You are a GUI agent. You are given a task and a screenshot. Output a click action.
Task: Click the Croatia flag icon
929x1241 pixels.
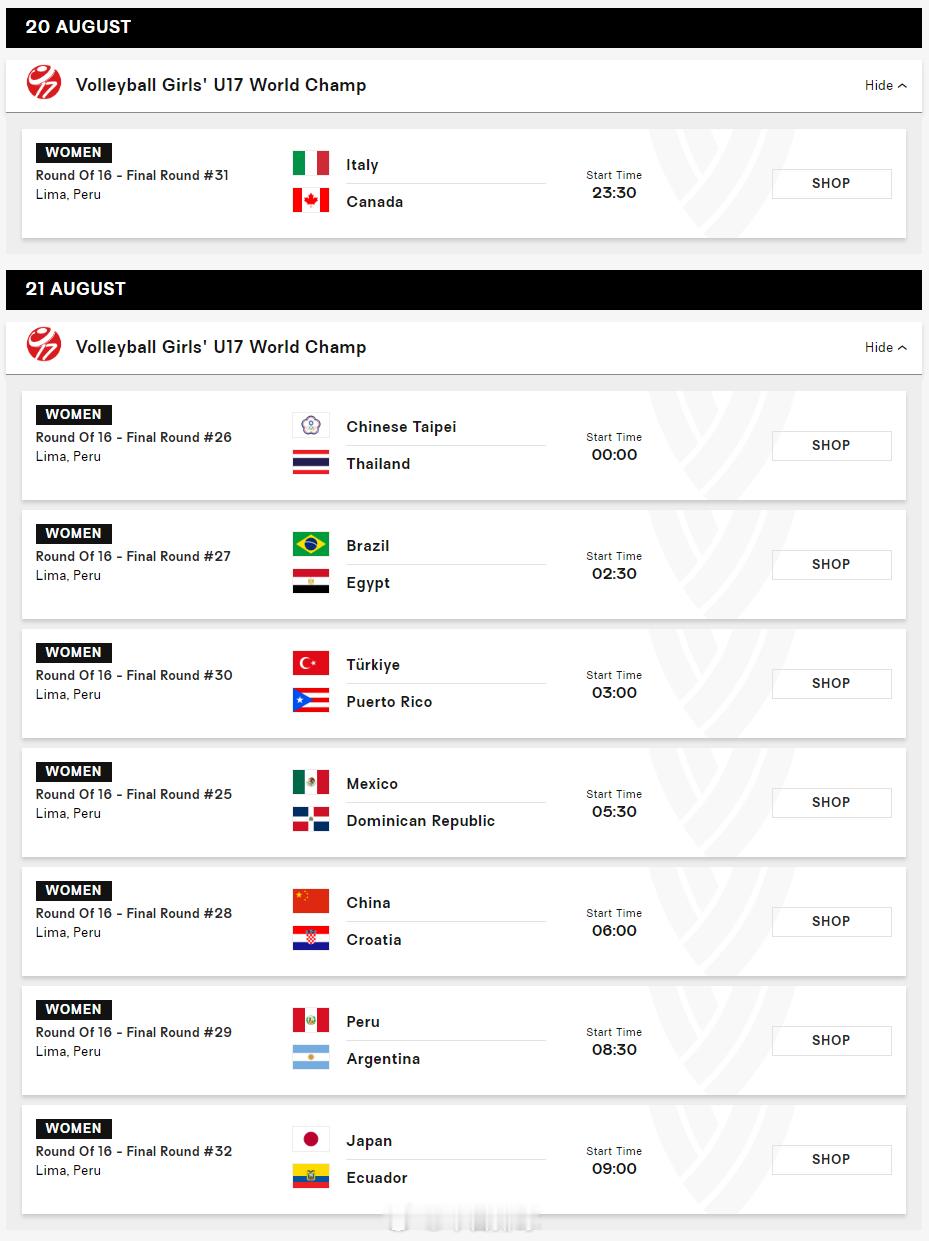(310, 938)
